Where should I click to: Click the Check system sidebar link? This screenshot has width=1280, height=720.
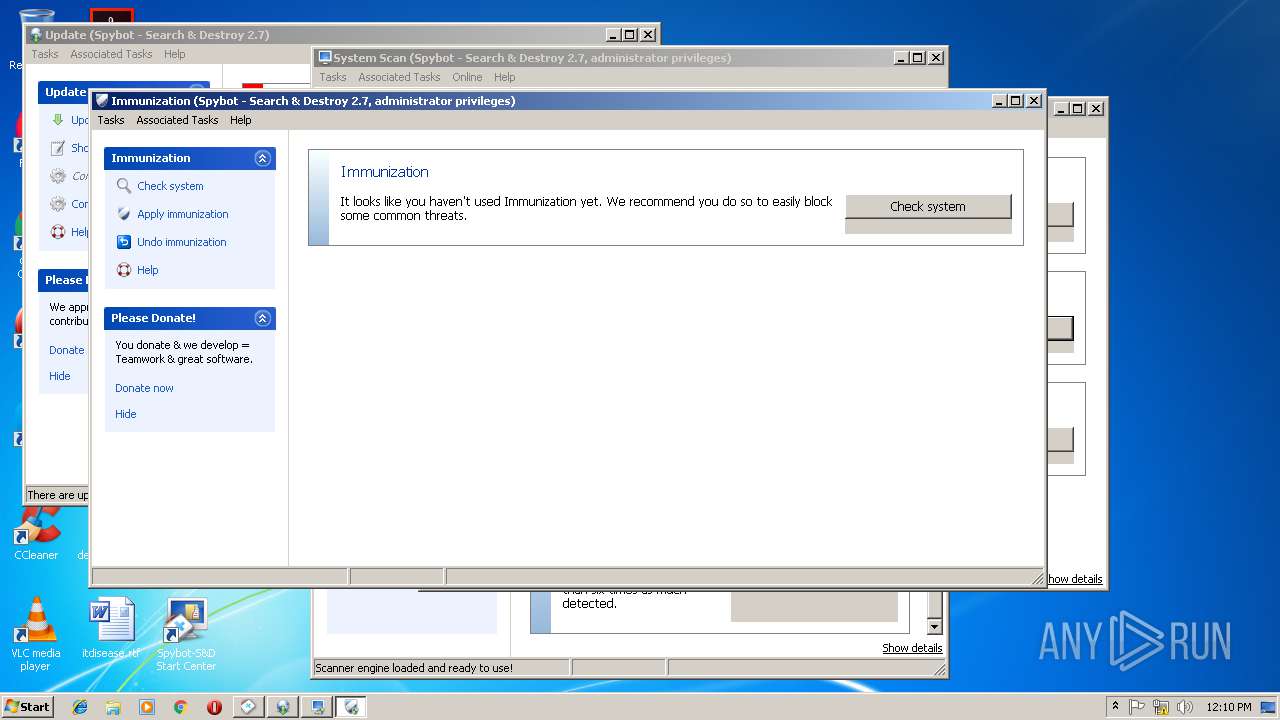[x=170, y=186]
